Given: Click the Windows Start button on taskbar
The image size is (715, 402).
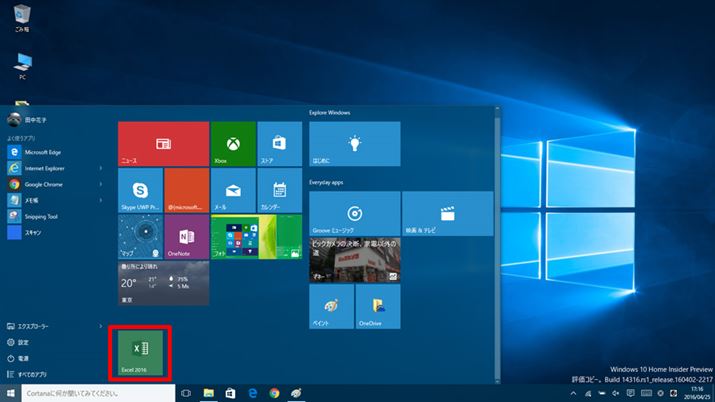Looking at the screenshot, I should coord(11,394).
